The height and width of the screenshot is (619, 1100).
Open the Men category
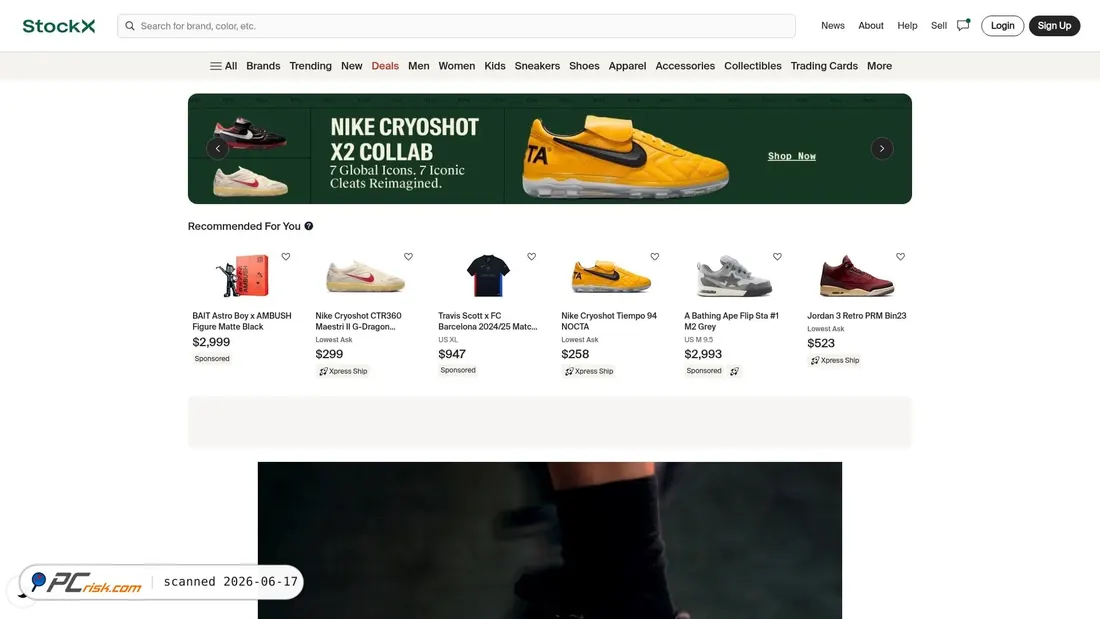(x=419, y=66)
